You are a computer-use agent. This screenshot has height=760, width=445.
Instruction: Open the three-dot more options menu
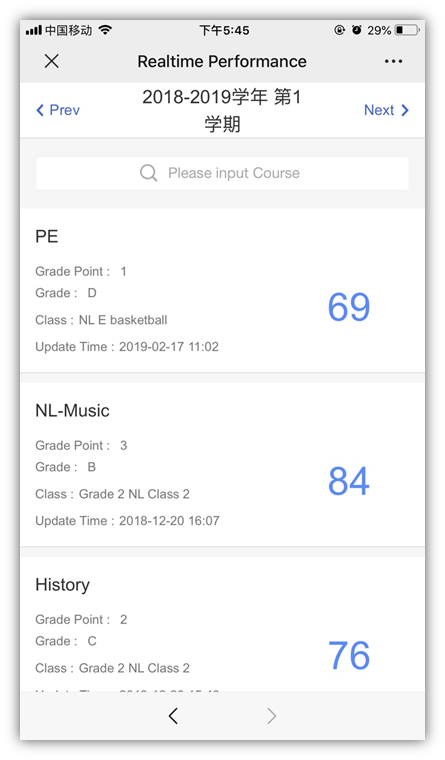393,61
